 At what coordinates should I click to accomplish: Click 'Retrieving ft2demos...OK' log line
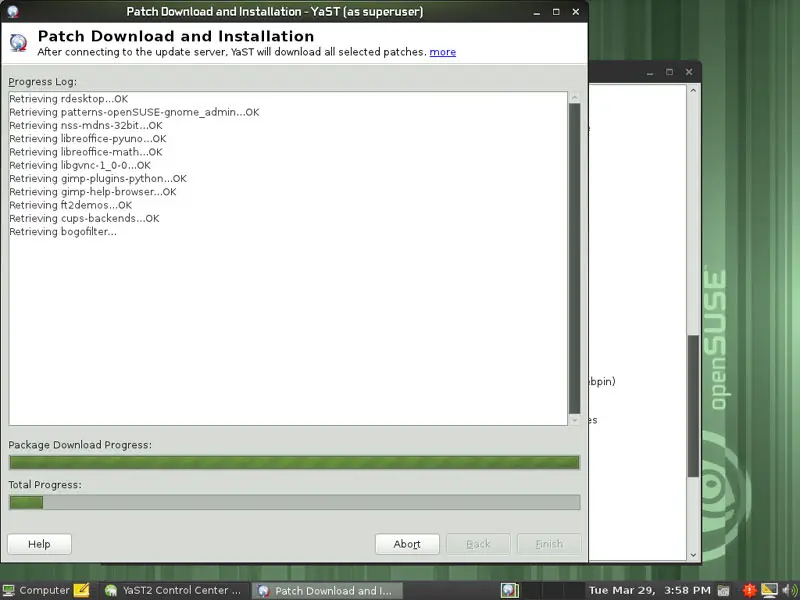click(x=70, y=205)
